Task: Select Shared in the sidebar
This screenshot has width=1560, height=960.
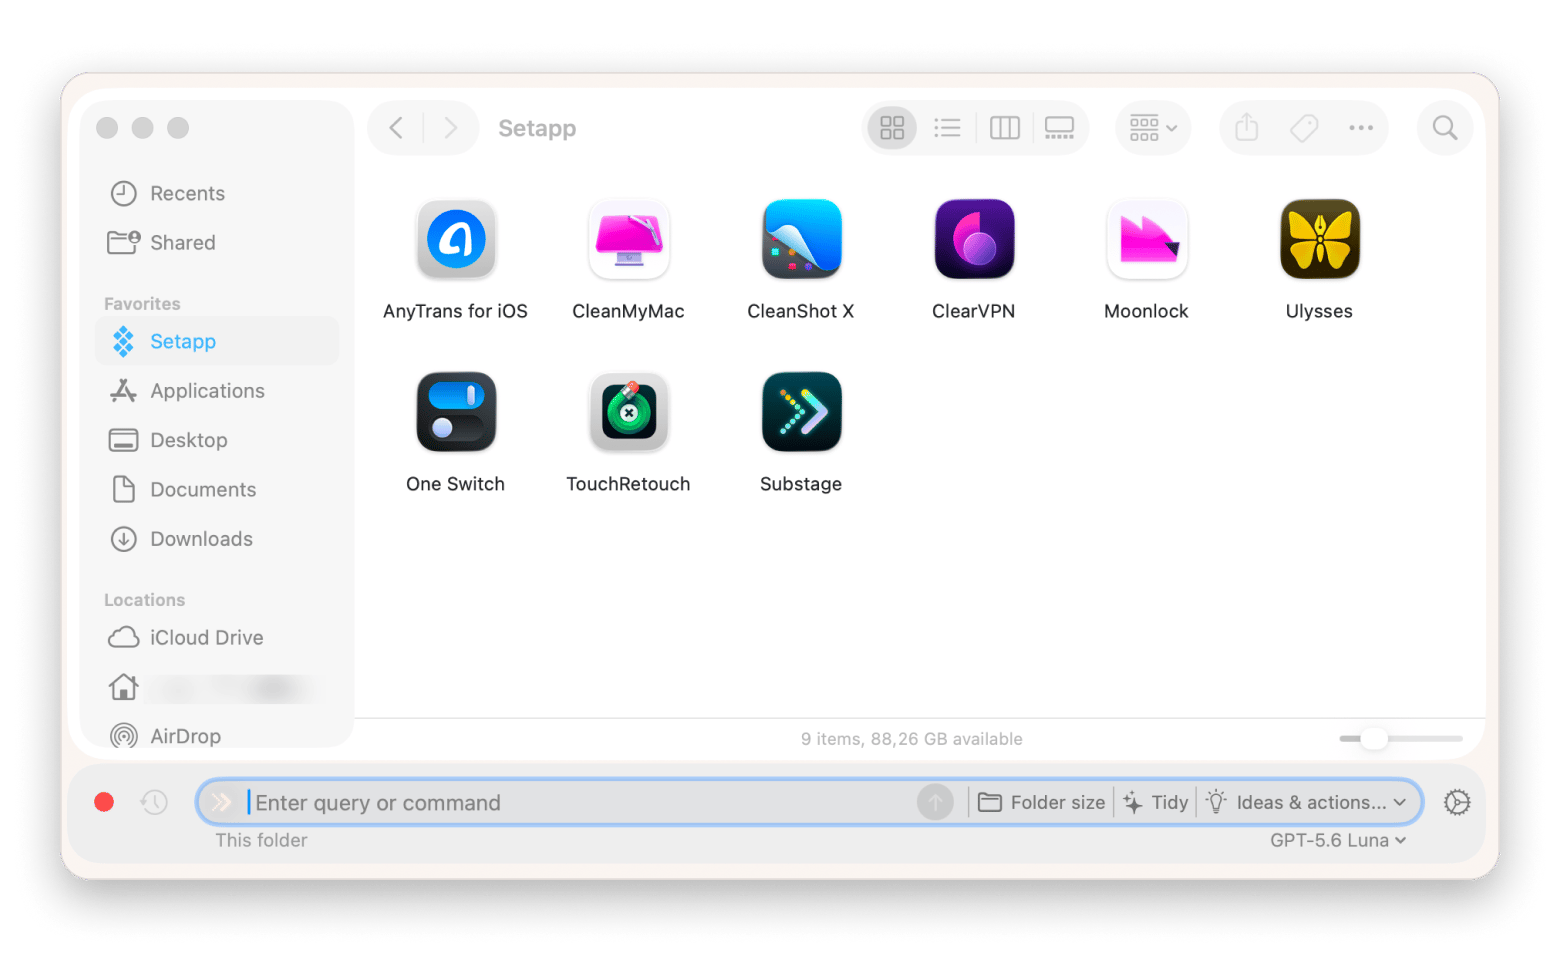Action: pyautogui.click(x=217, y=242)
